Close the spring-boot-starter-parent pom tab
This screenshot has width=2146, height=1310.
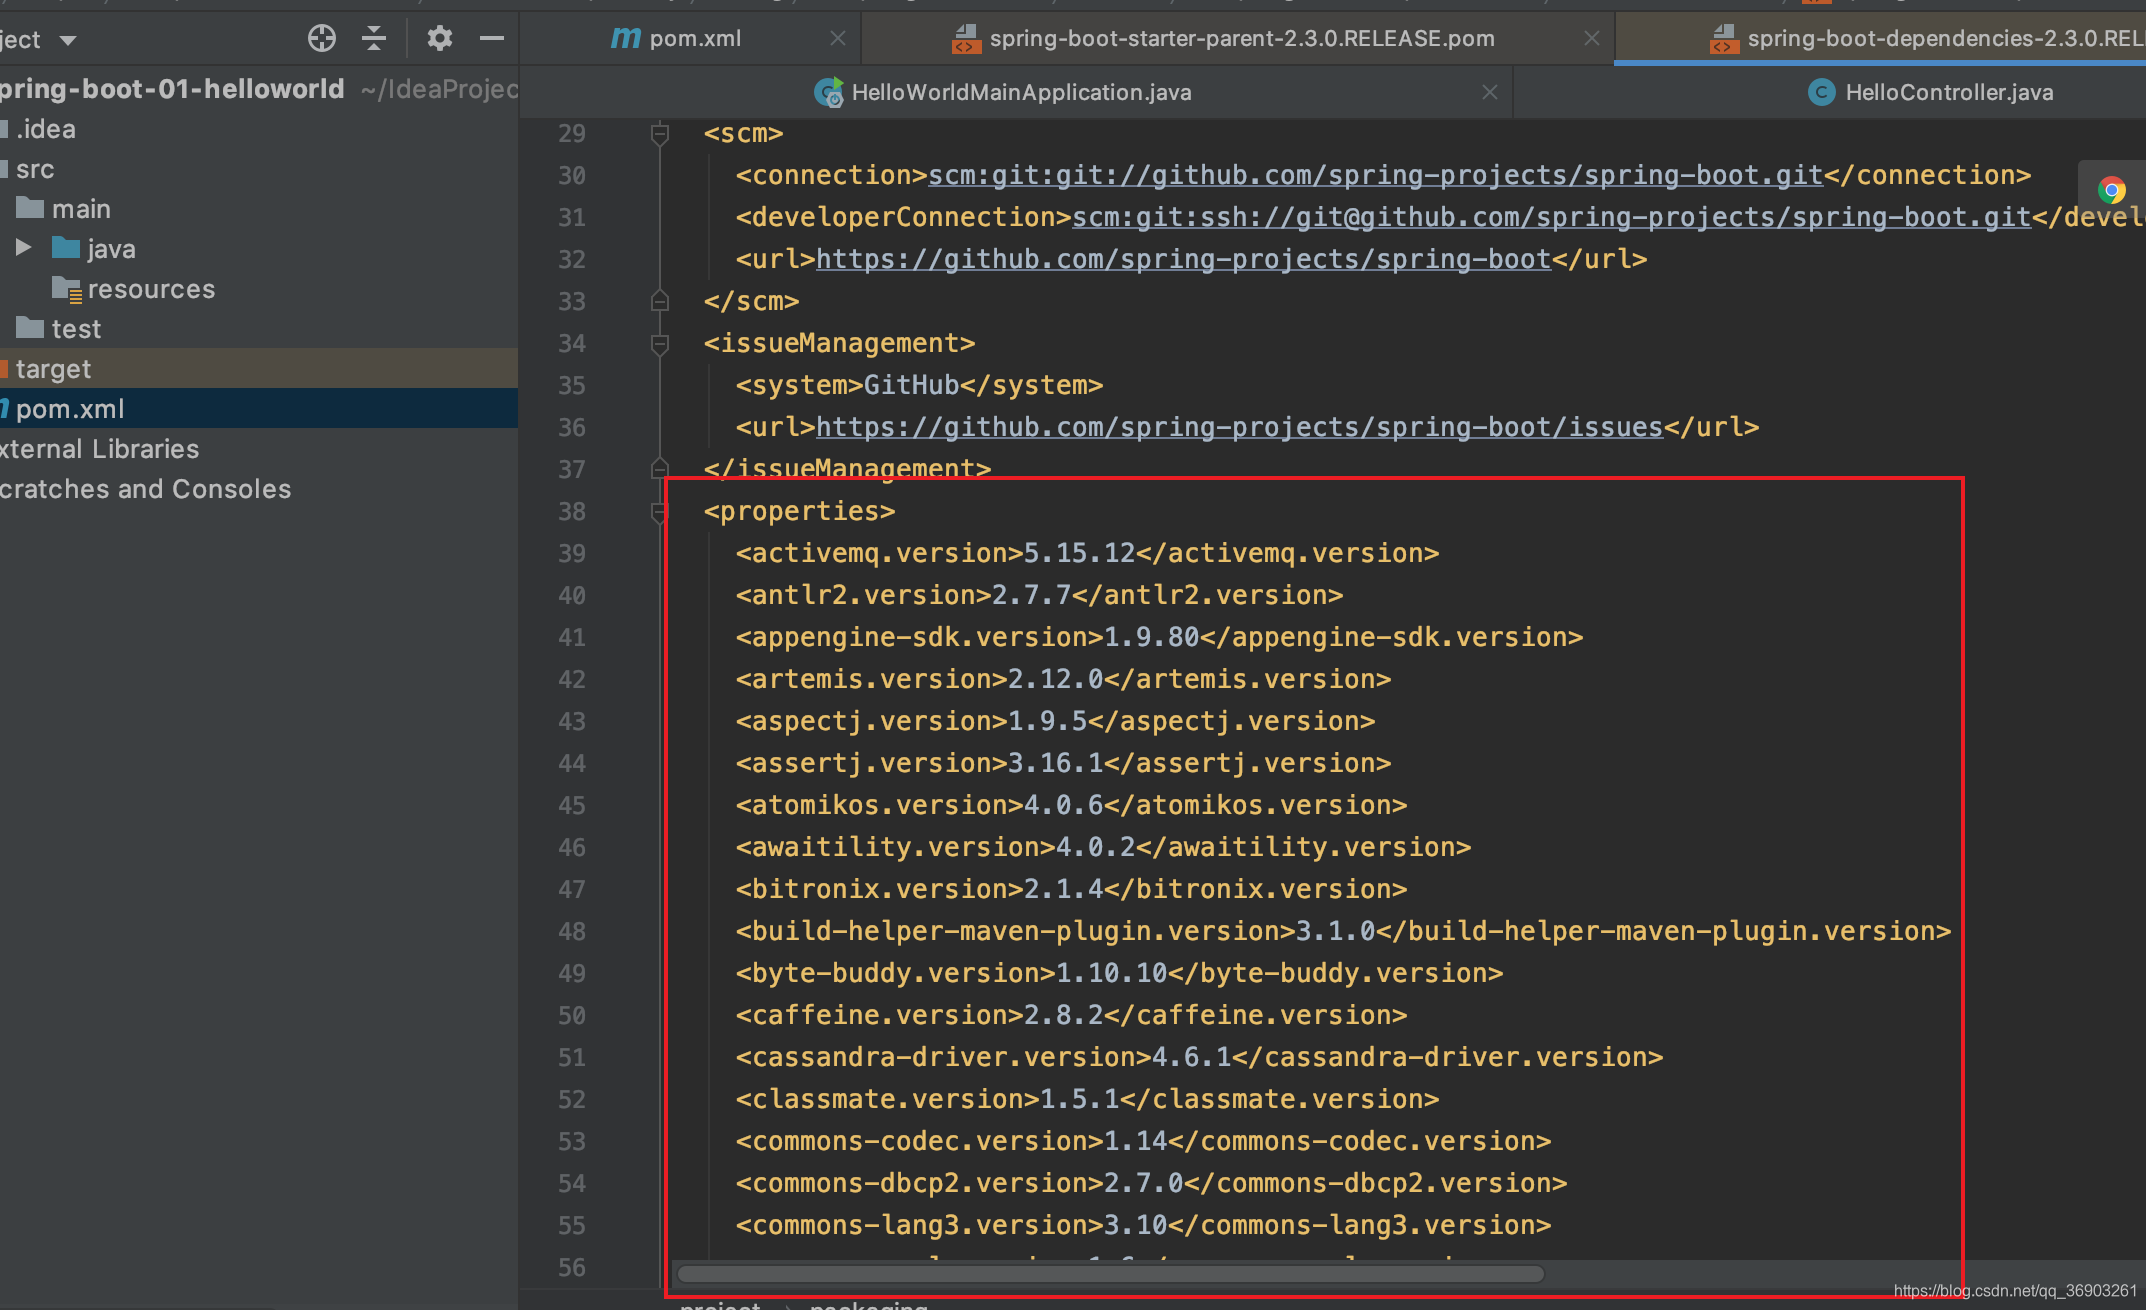[1592, 38]
